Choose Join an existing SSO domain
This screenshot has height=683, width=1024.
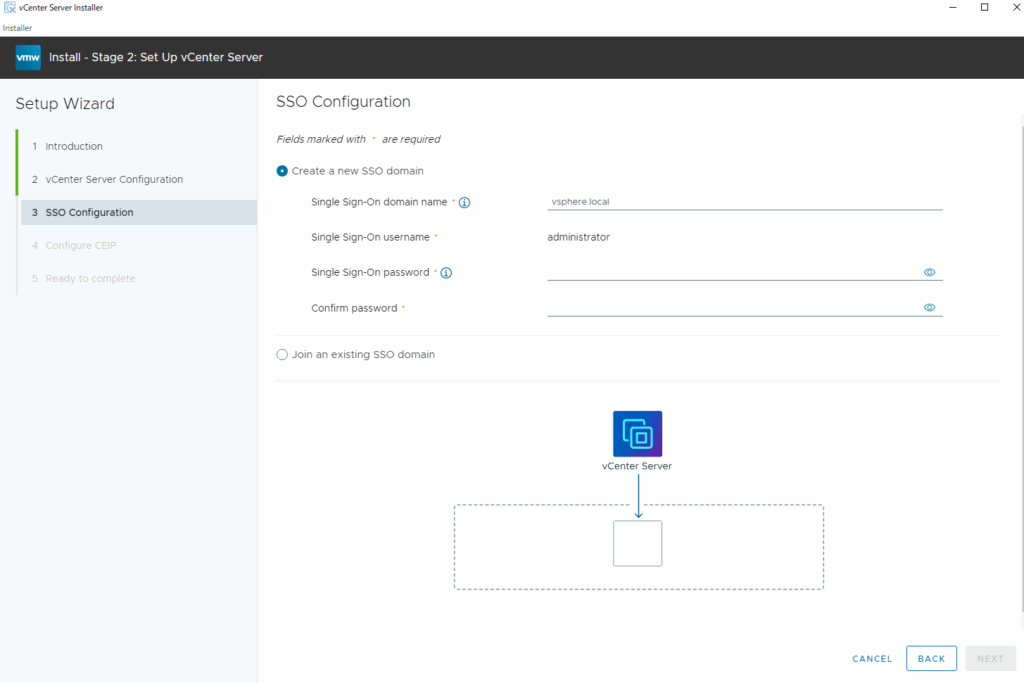[x=282, y=355]
